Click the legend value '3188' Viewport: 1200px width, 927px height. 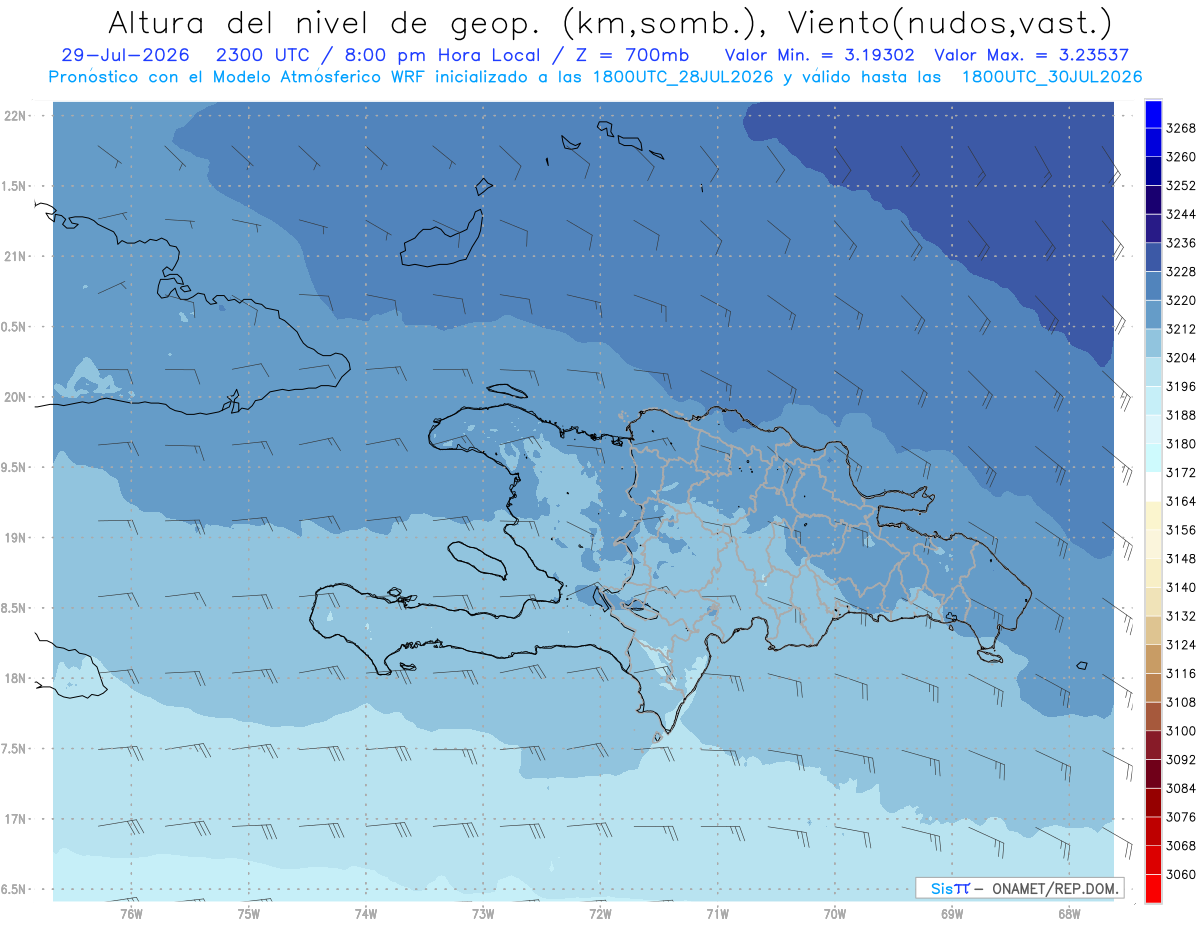click(x=1180, y=415)
